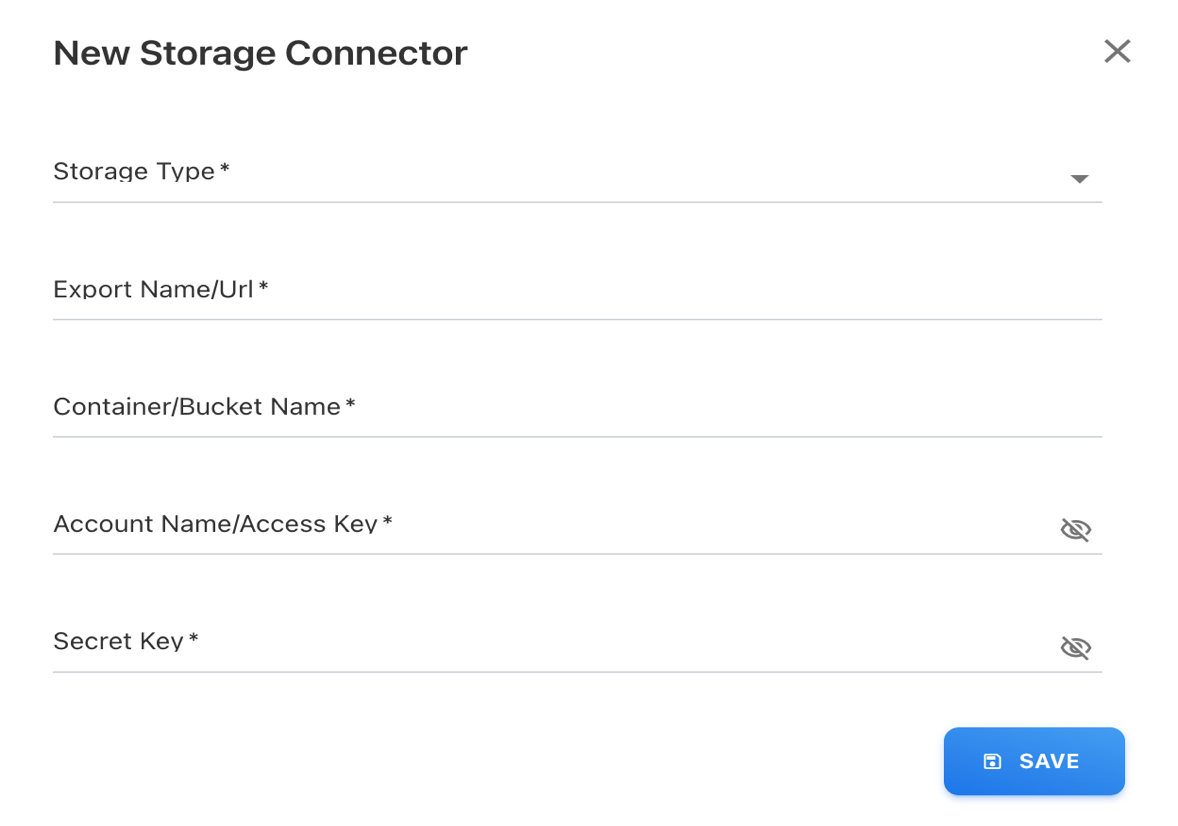This screenshot has width=1178, height=826.
Task: Save the new storage connector
Action: pos(1034,762)
